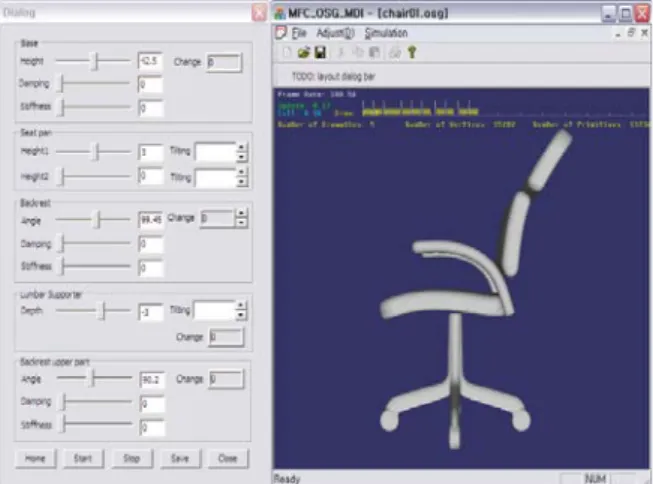653x484 pixels.
Task: Decrease the Height1 Tilting spinner down arrow
Action: click(x=242, y=157)
